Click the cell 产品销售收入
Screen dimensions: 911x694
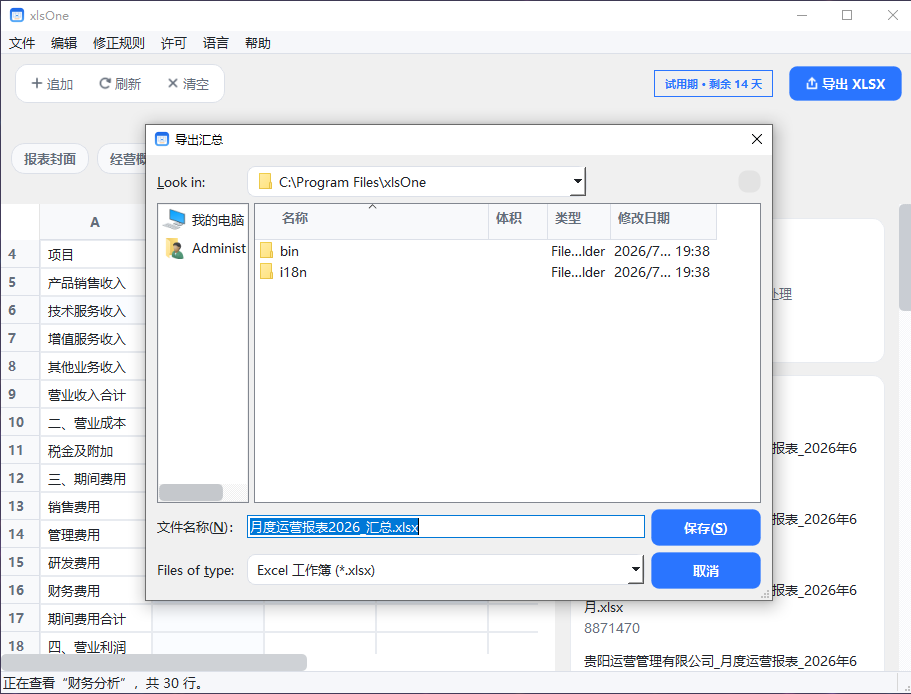93,282
